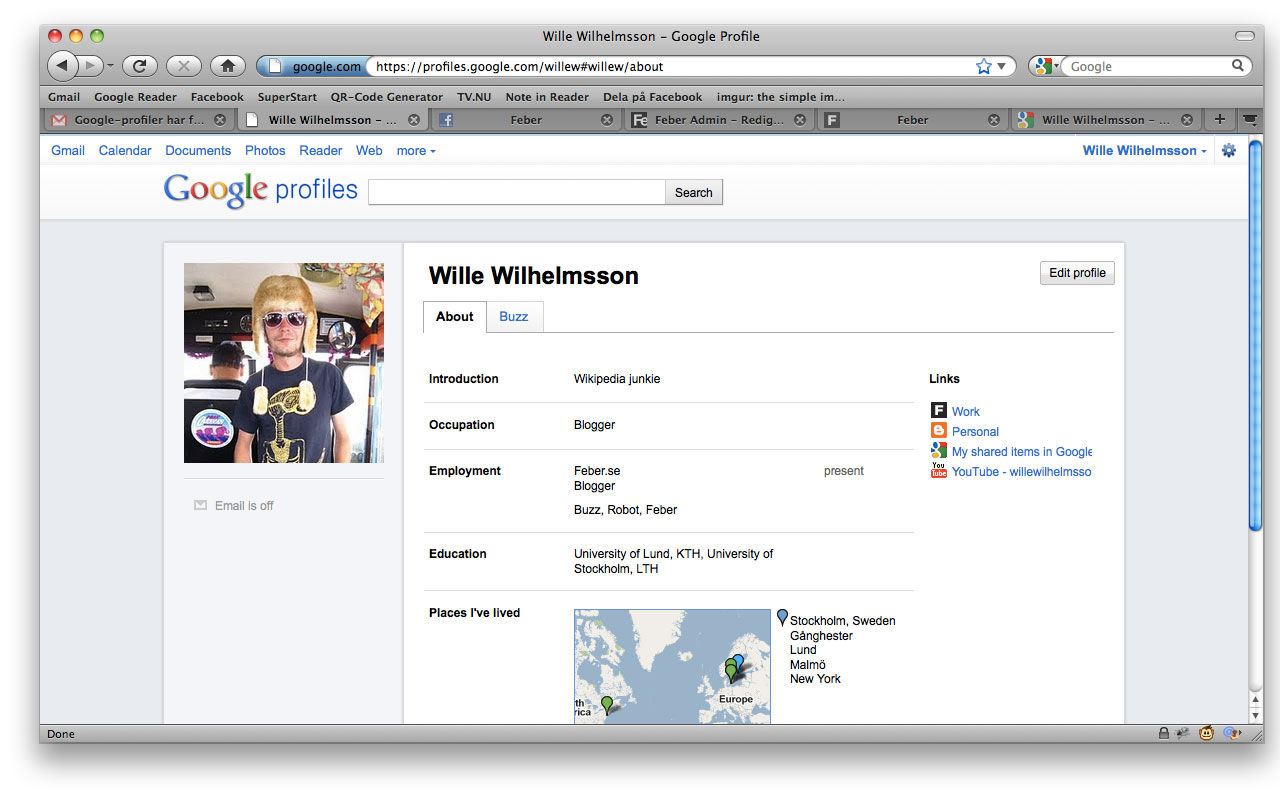This screenshot has height=797, width=1280.
Task: Select the Google shared items icon
Action: (938, 450)
